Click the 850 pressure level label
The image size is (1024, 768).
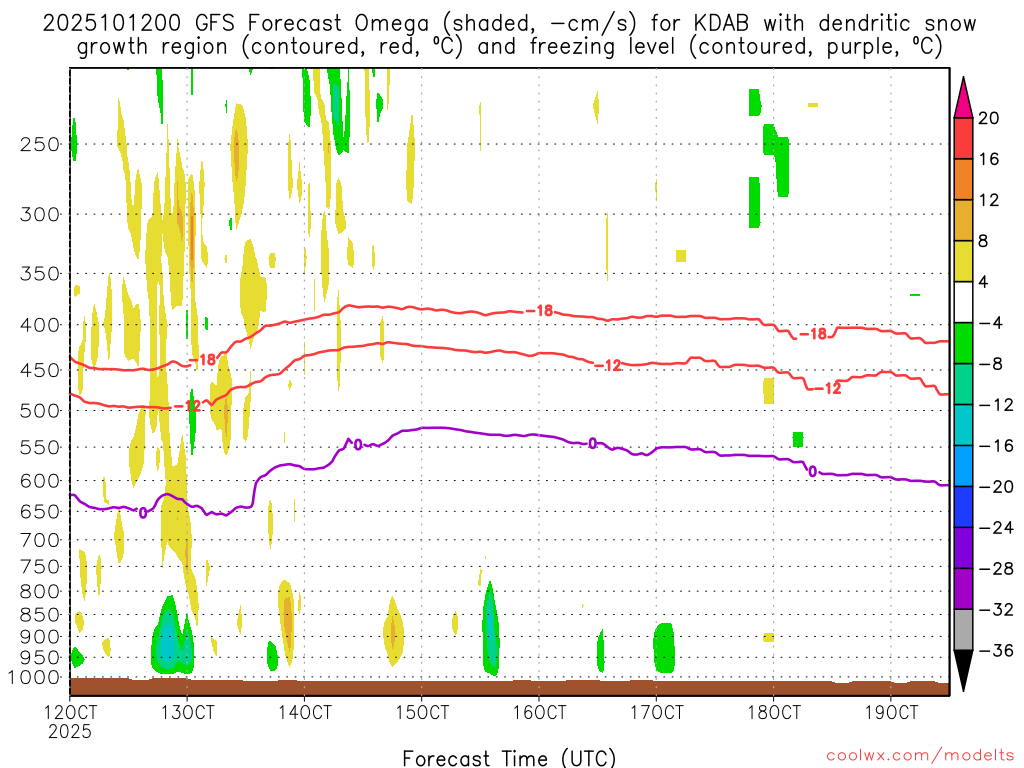click(40, 615)
